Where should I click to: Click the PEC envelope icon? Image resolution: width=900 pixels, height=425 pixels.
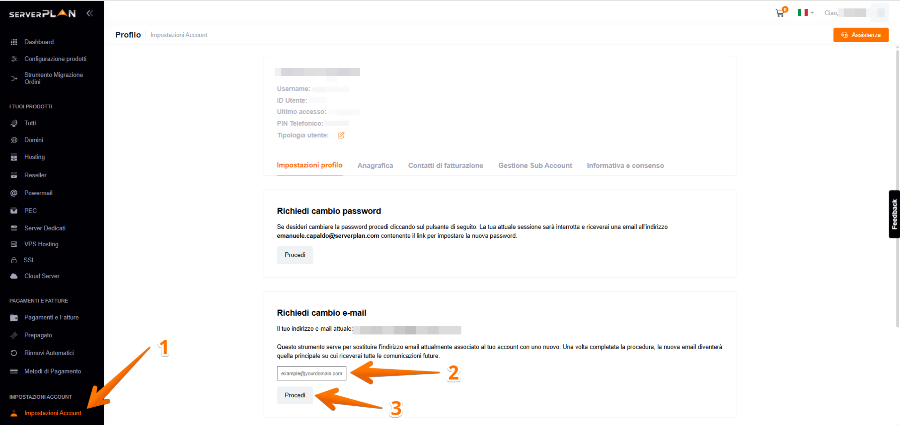tap(14, 211)
